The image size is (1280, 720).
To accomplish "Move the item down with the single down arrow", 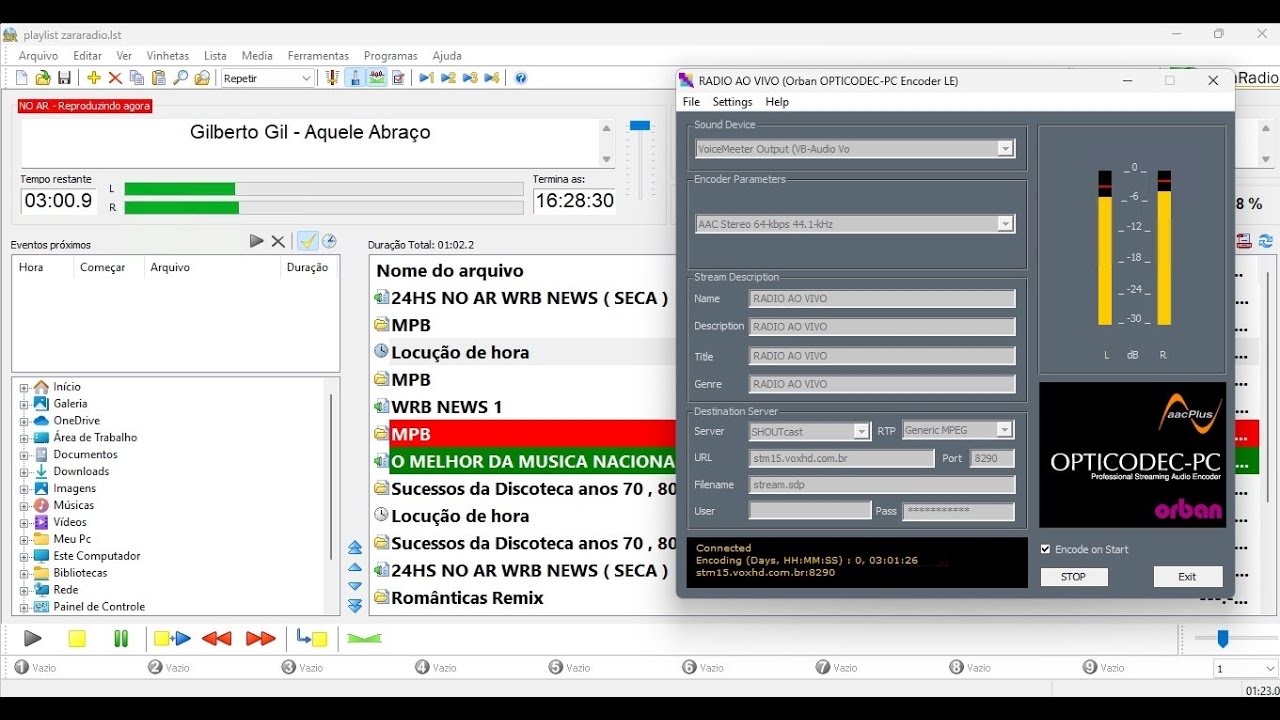I will (x=355, y=586).
